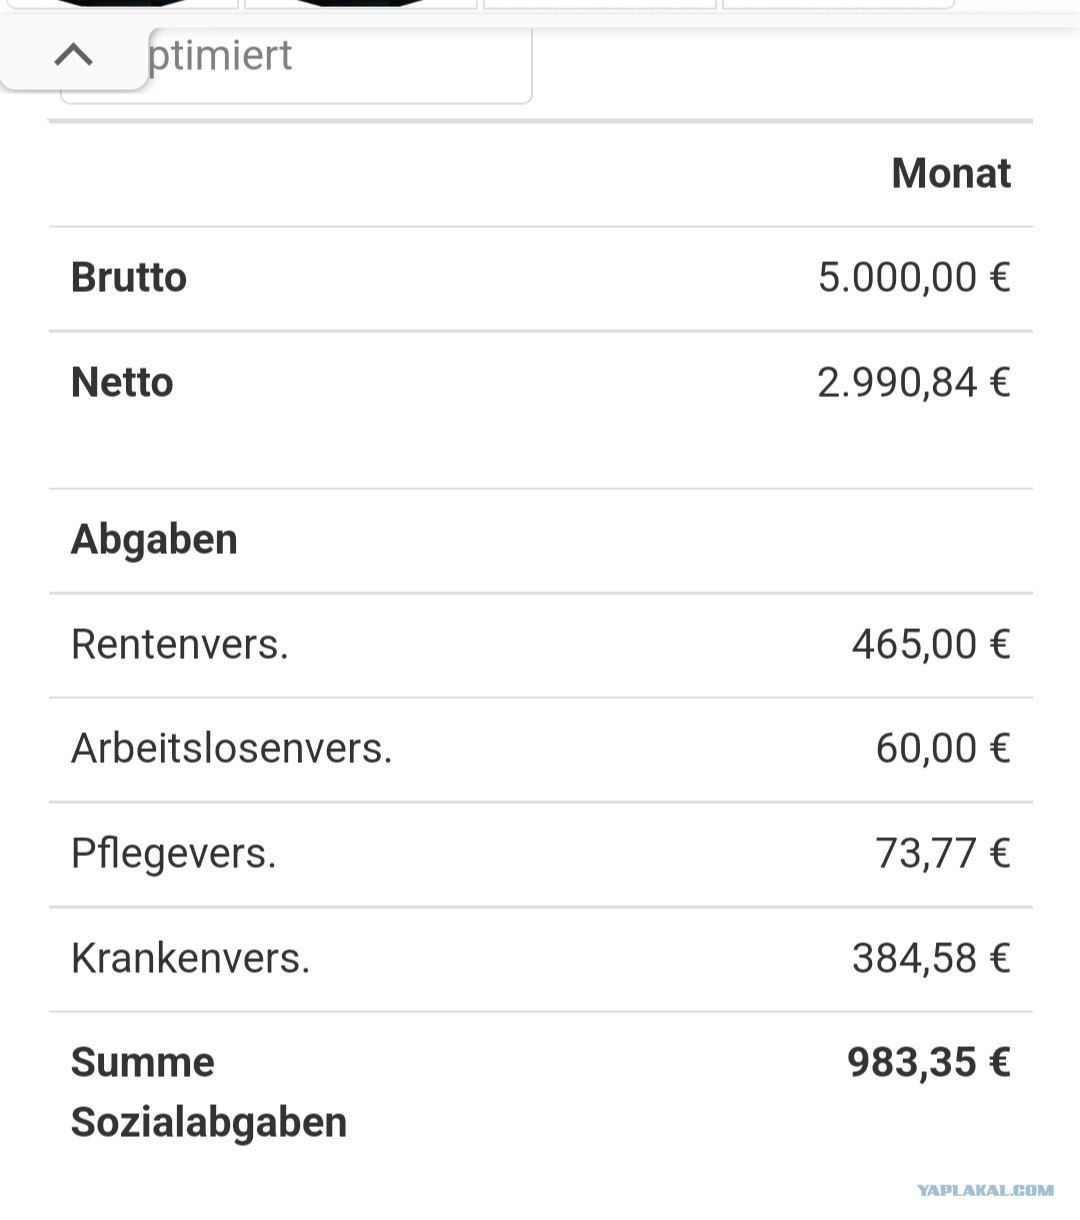Image resolution: width=1080 pixels, height=1220 pixels.
Task: Select the 60,00 € unemployment insurance value
Action: click(943, 748)
